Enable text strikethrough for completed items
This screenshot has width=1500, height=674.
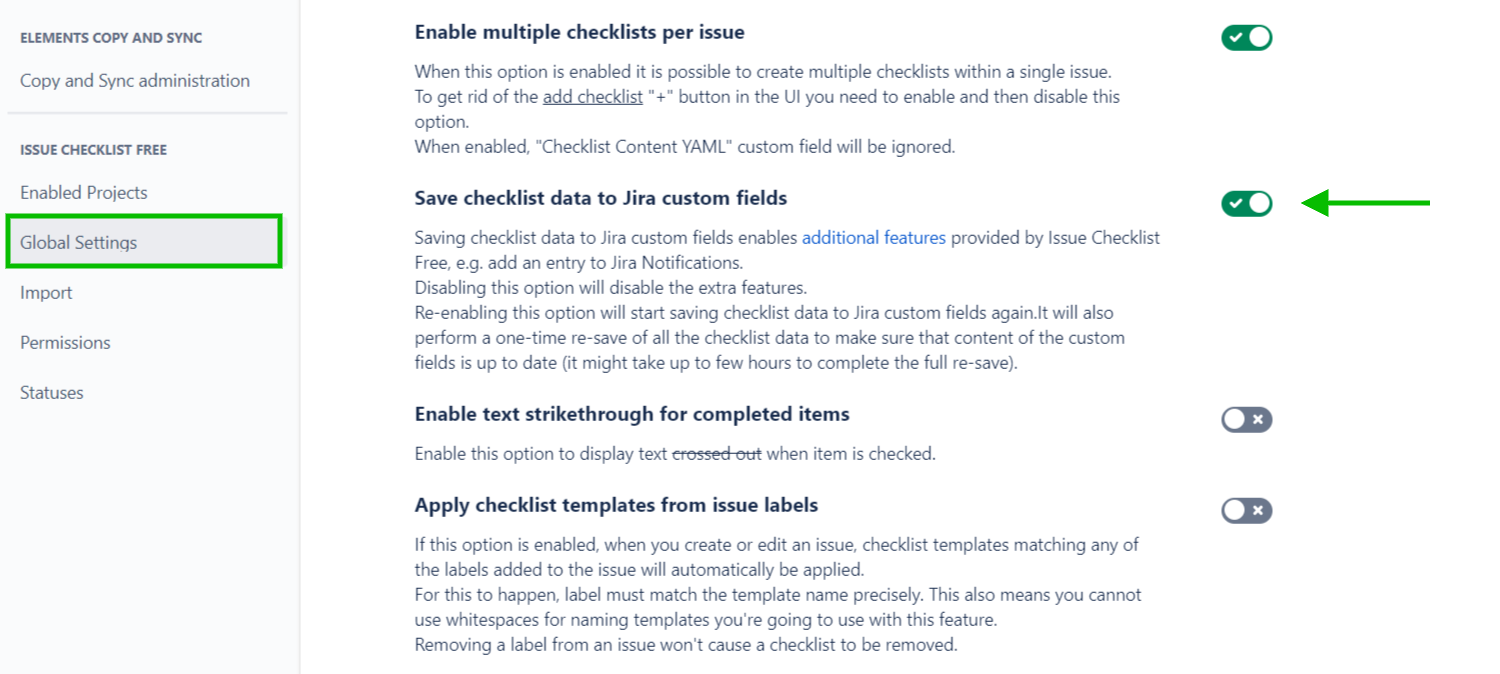tap(1246, 420)
